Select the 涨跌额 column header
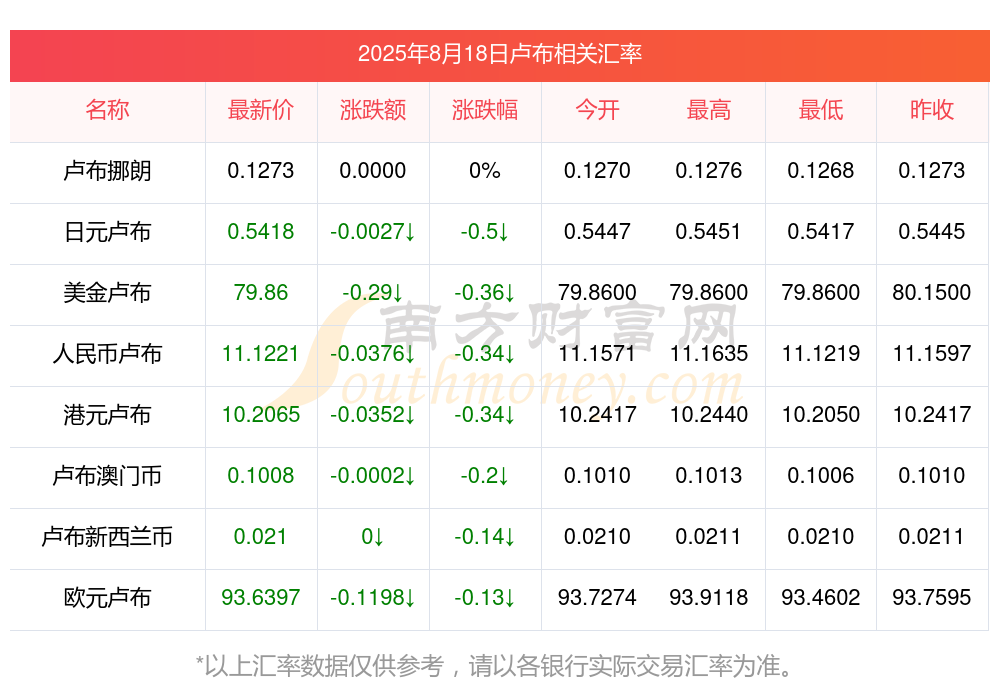Screen dimensions: 1000x698 (373, 110)
